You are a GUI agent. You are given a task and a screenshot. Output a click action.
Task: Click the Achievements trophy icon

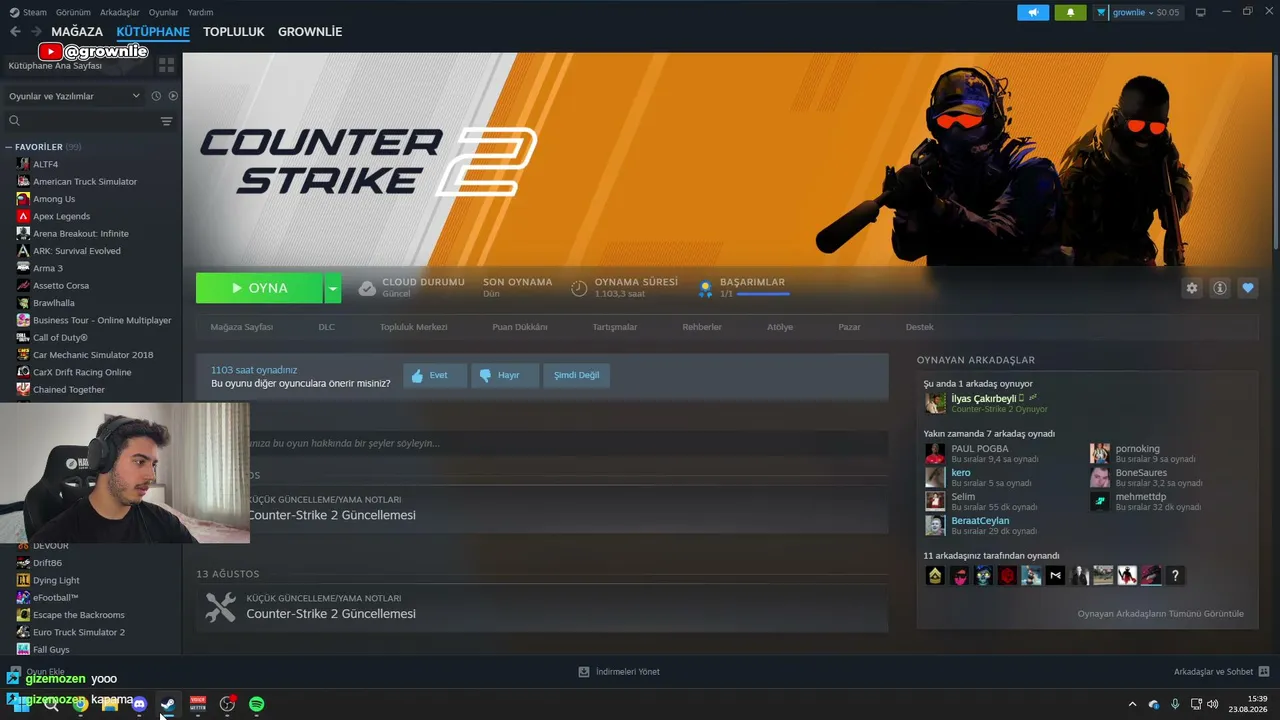click(705, 288)
